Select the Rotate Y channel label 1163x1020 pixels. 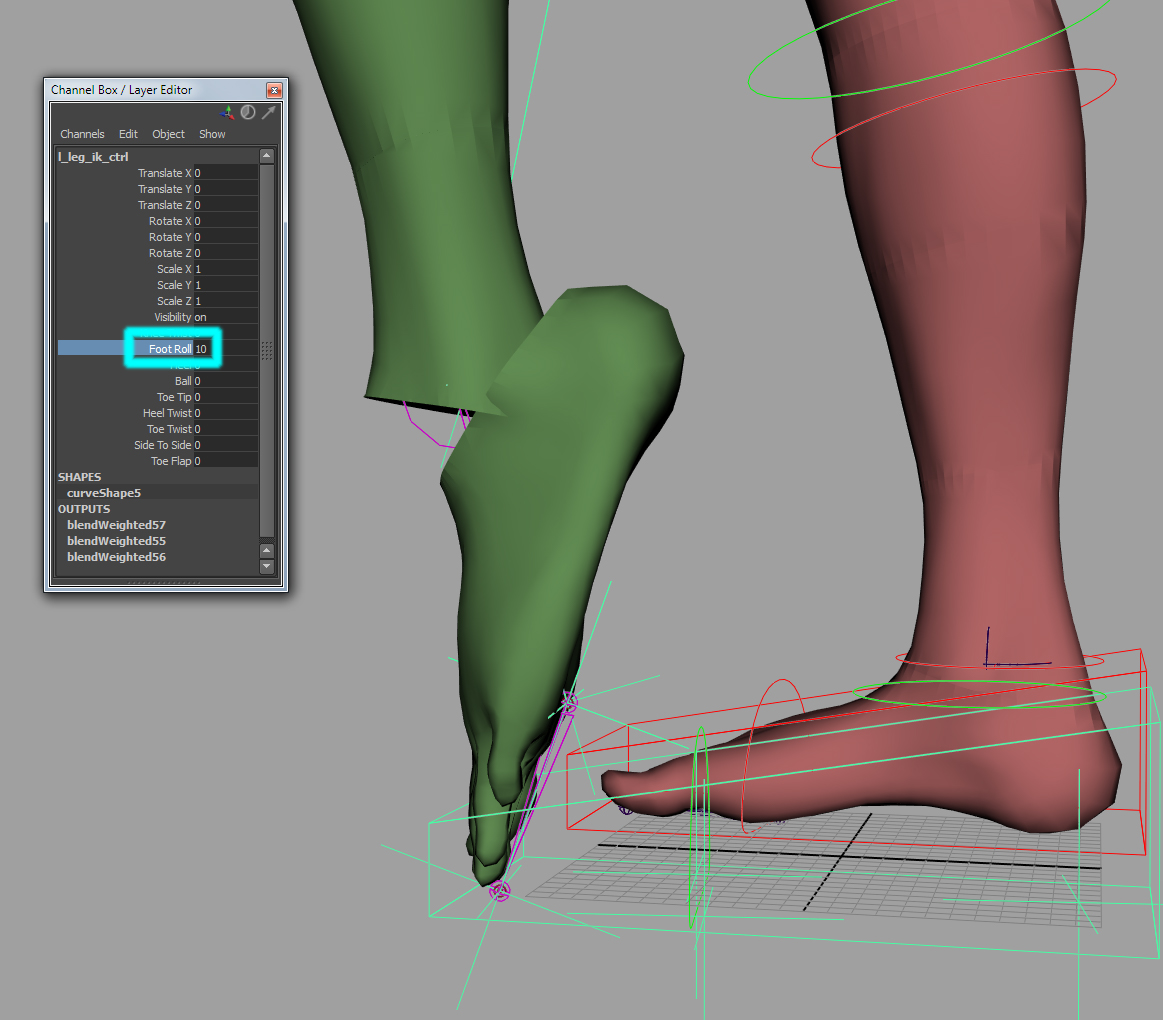pyautogui.click(x=170, y=237)
